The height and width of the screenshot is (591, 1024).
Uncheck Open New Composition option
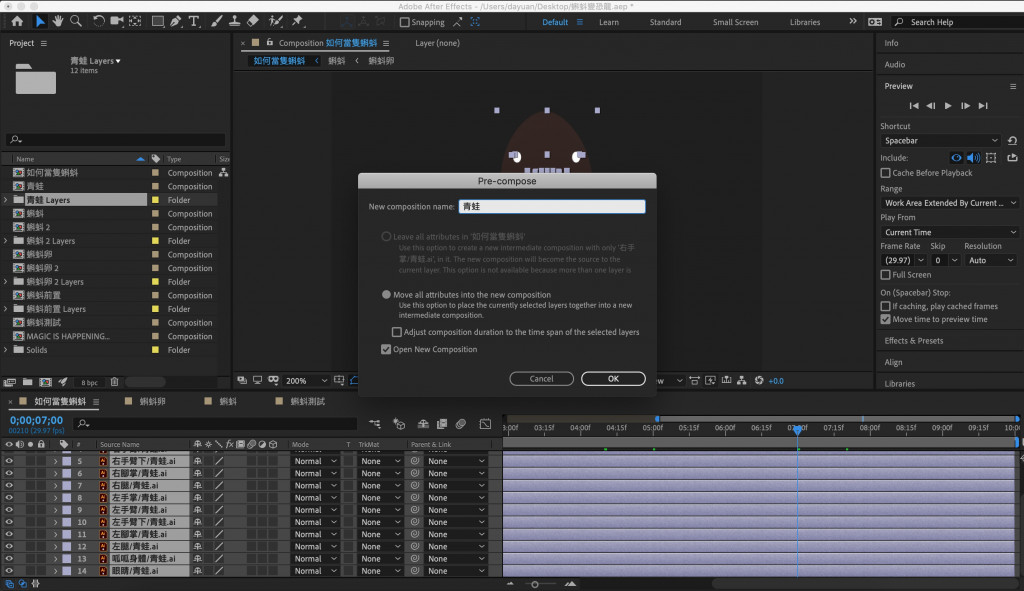pyautogui.click(x=386, y=350)
